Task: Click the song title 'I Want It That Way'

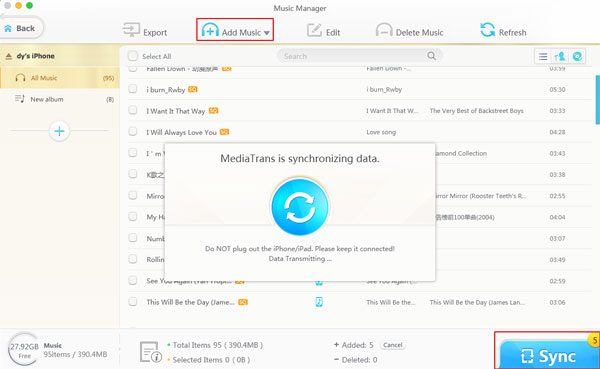Action: coord(176,111)
